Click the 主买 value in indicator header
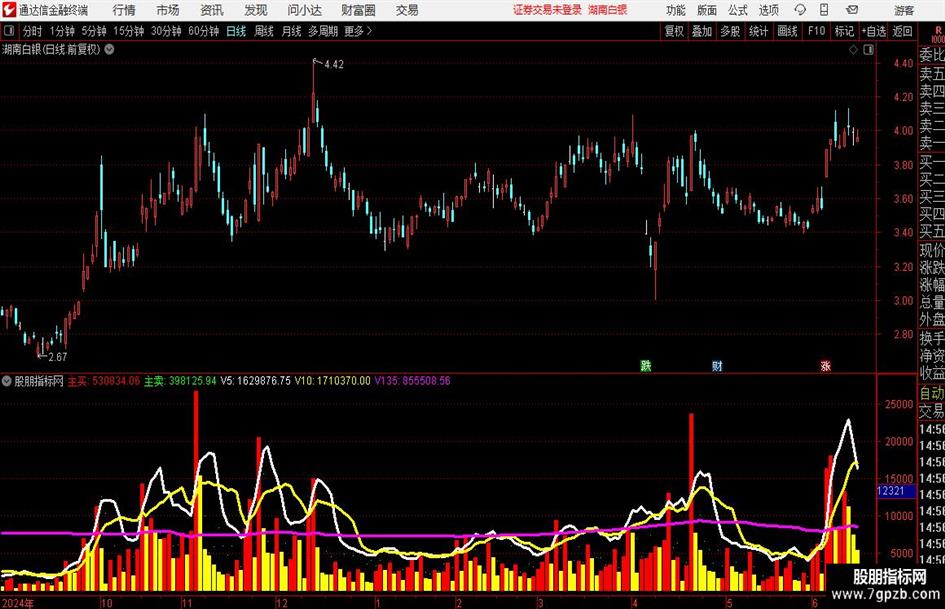Image resolution: width=945 pixels, height=609 pixels. pos(104,380)
